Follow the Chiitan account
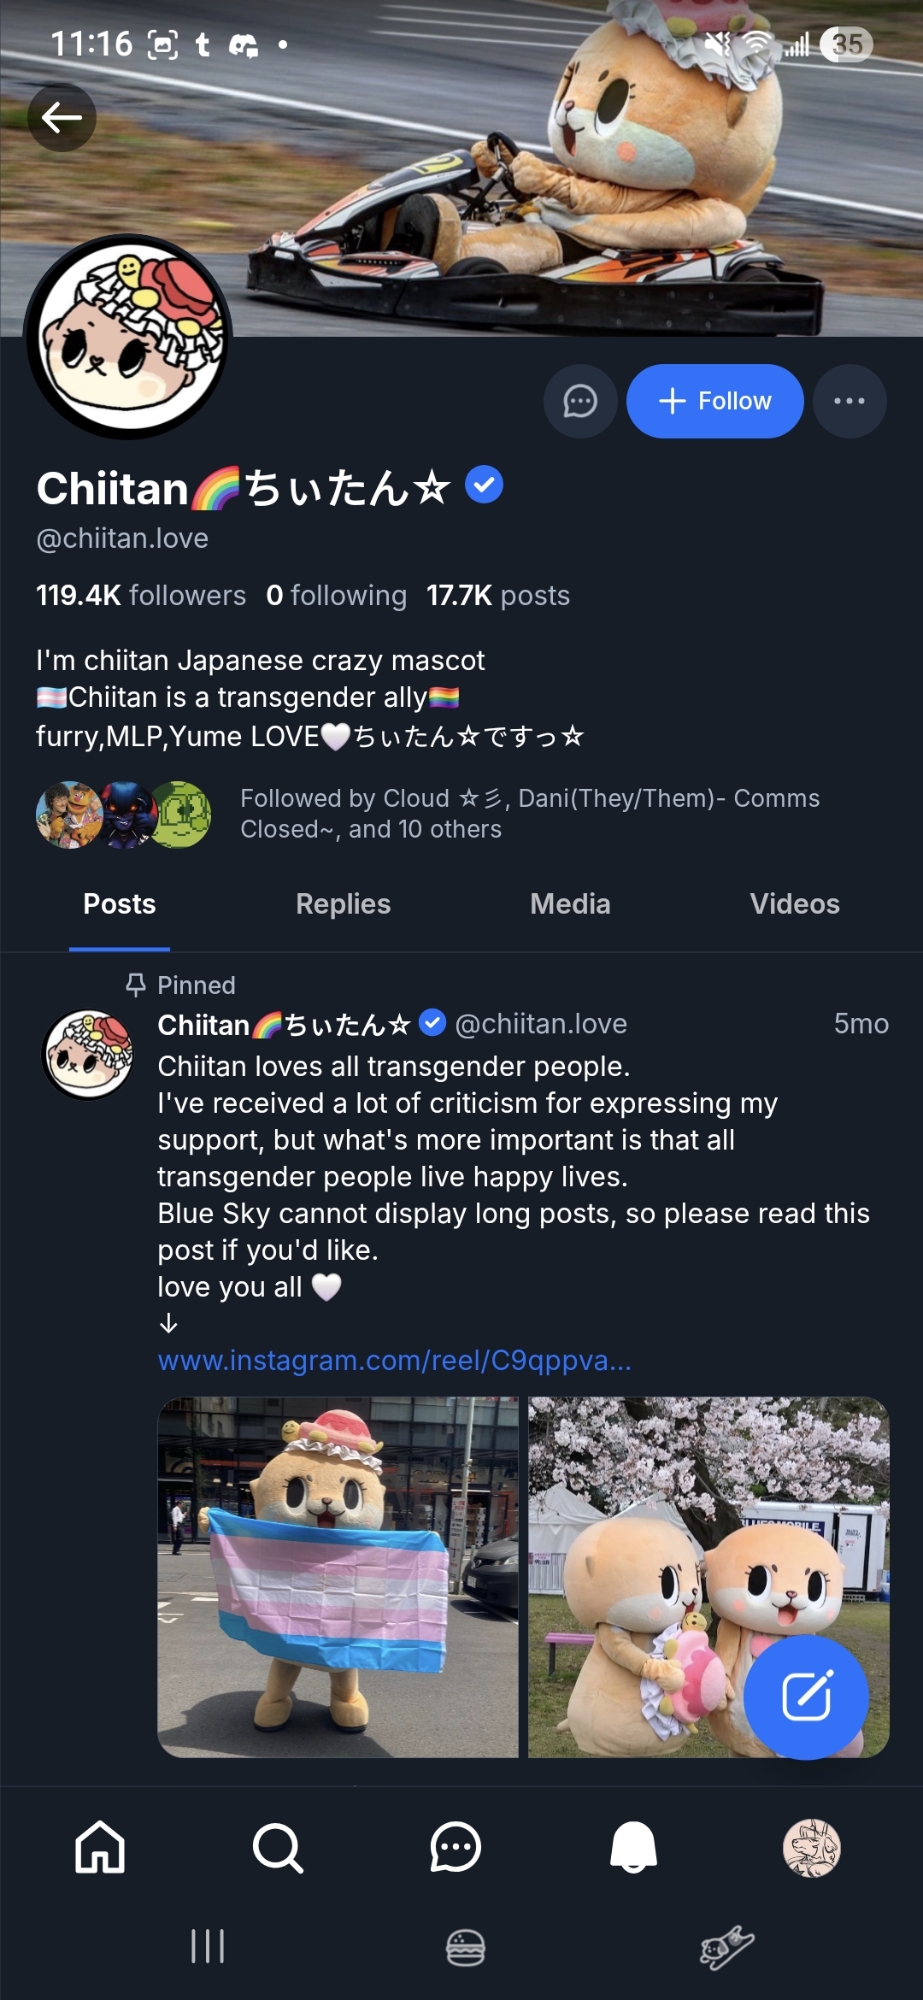Image resolution: width=923 pixels, height=2000 pixels. (714, 401)
